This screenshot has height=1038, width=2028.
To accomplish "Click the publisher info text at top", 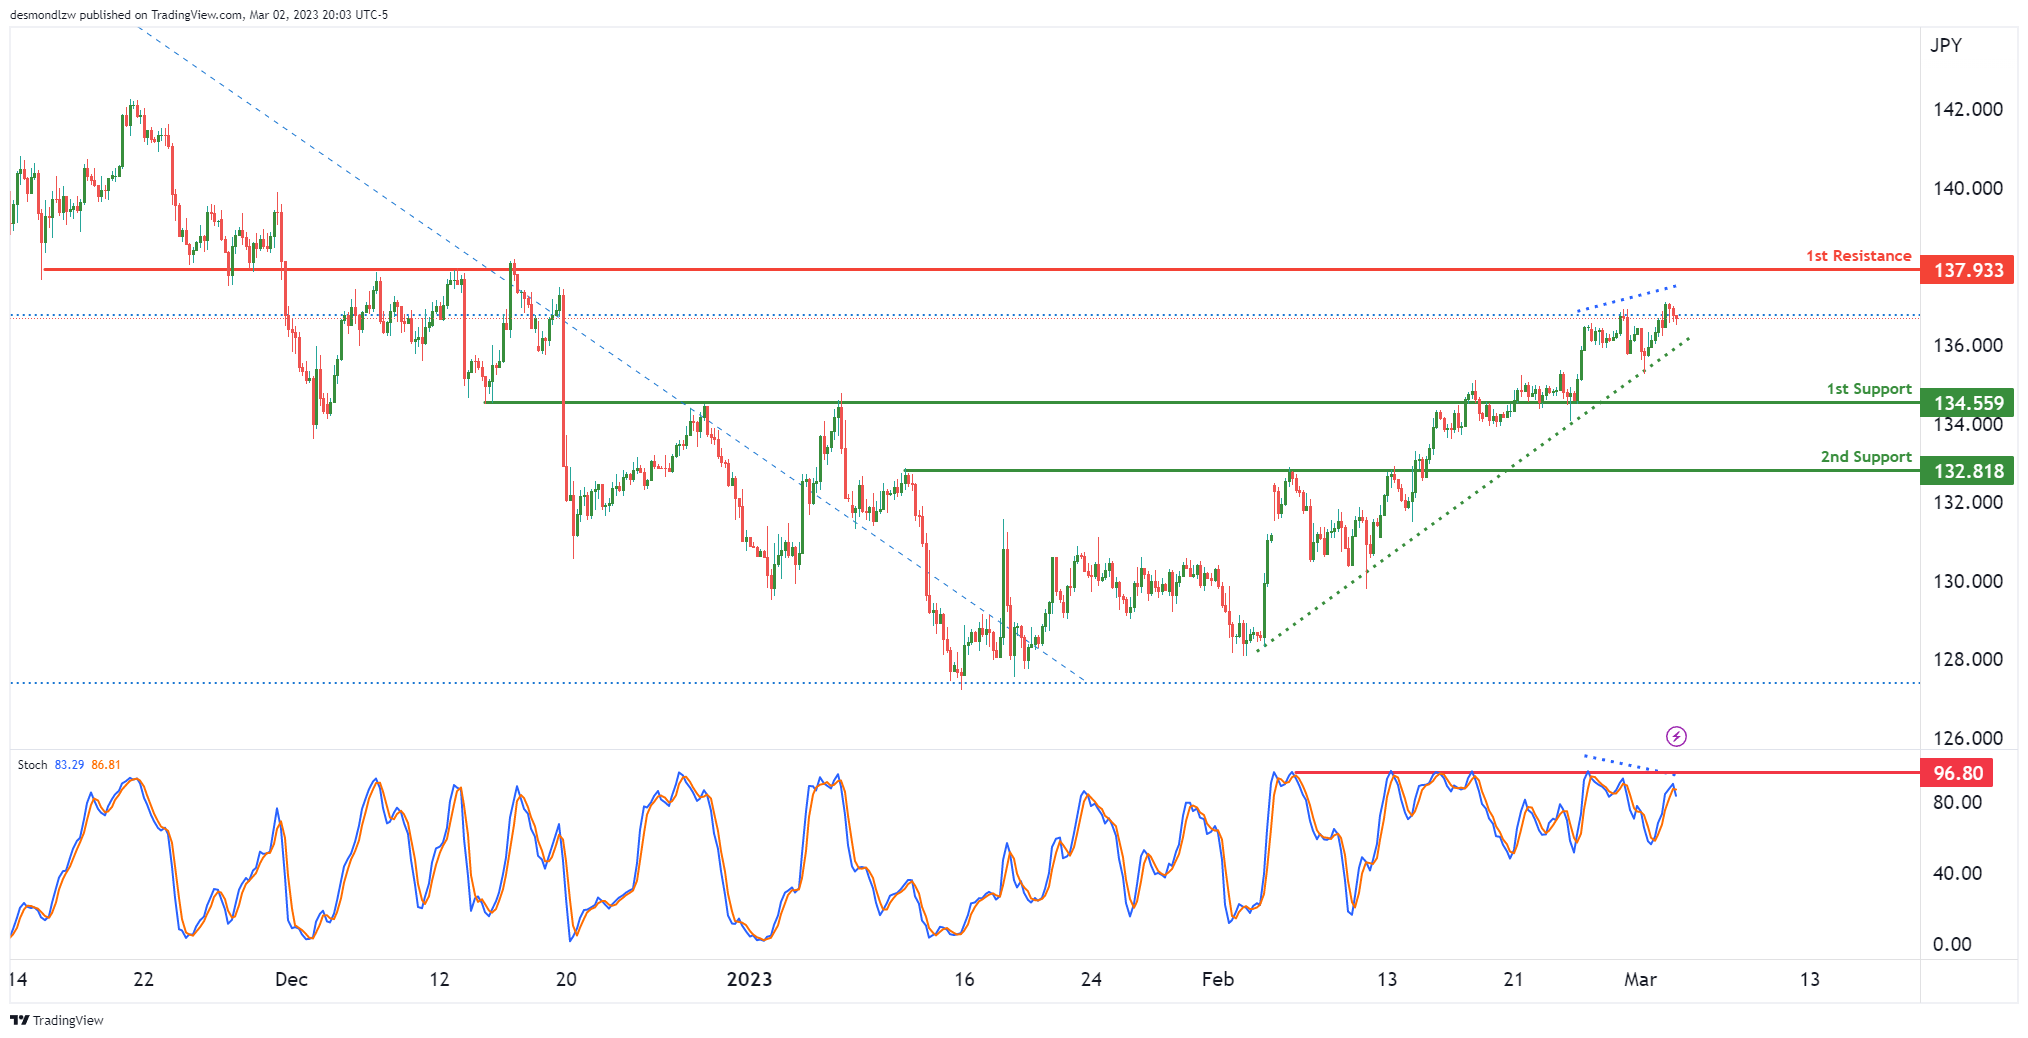I will 199,15.
